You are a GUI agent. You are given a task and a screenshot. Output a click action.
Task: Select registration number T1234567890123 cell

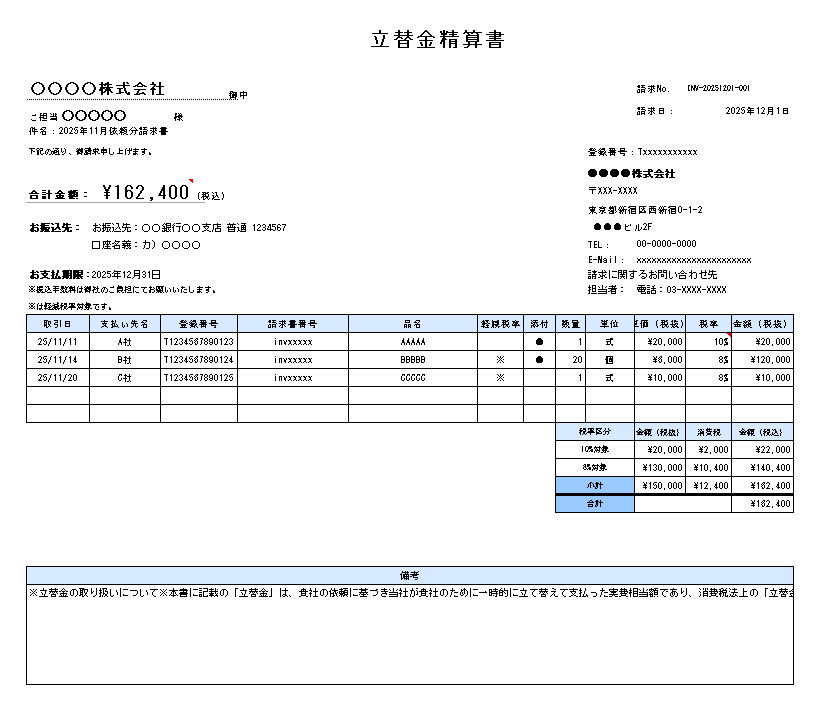(198, 341)
